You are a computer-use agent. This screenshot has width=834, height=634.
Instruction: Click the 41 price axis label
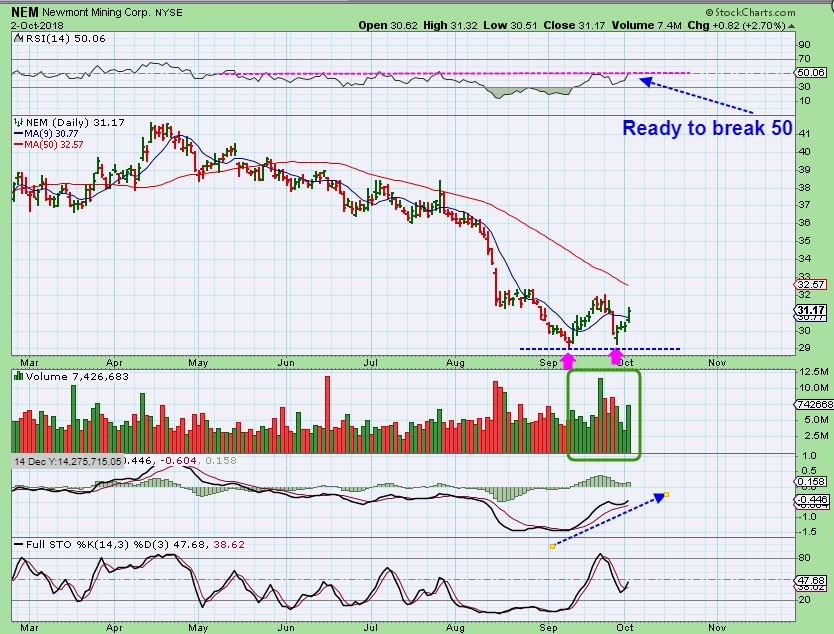coord(805,134)
